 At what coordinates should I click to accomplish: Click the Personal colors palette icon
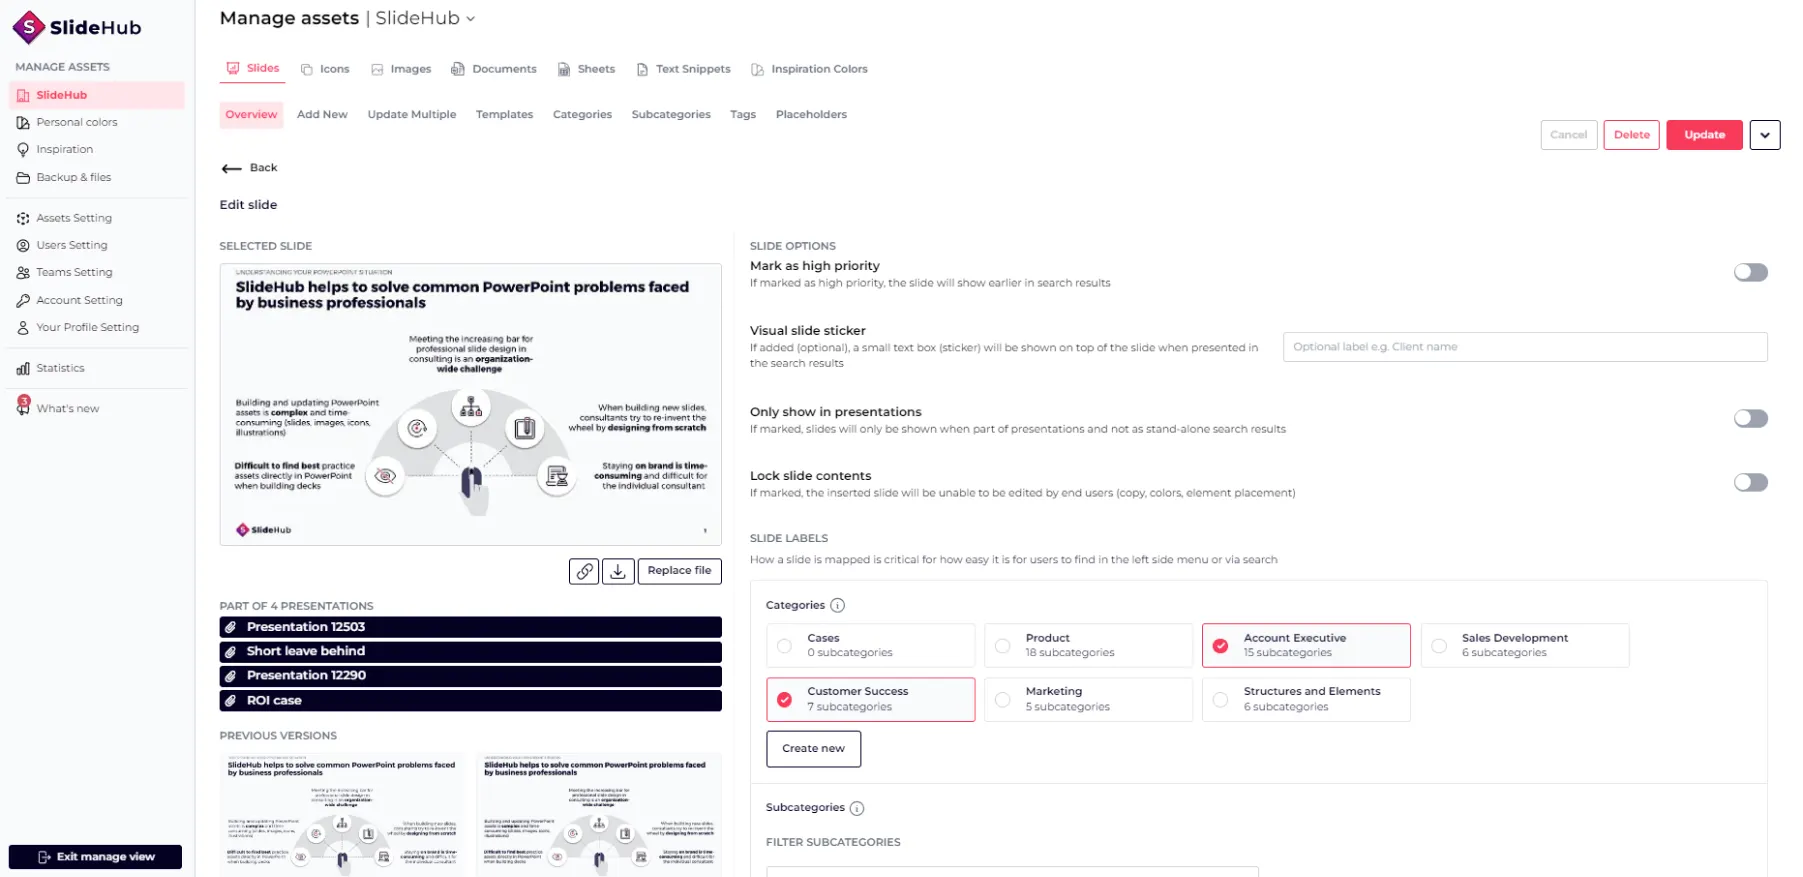click(x=23, y=122)
